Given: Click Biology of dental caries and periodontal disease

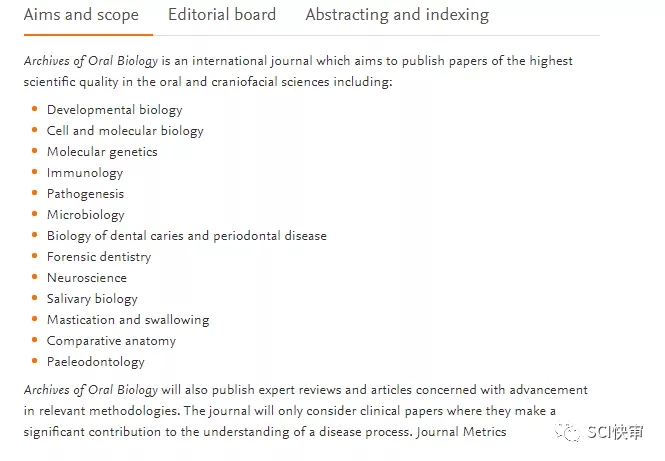Looking at the screenshot, I should point(186,236).
